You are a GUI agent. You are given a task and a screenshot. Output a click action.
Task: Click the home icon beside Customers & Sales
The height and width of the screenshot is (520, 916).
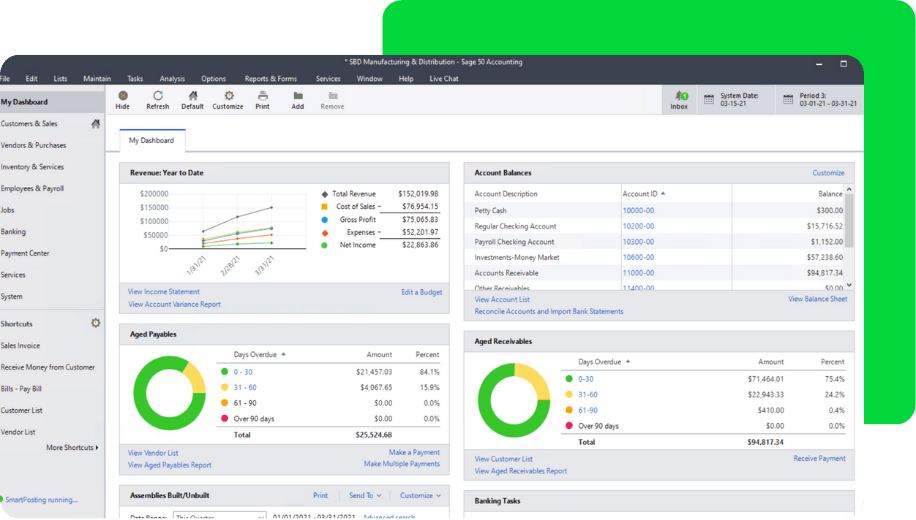[x=96, y=124]
